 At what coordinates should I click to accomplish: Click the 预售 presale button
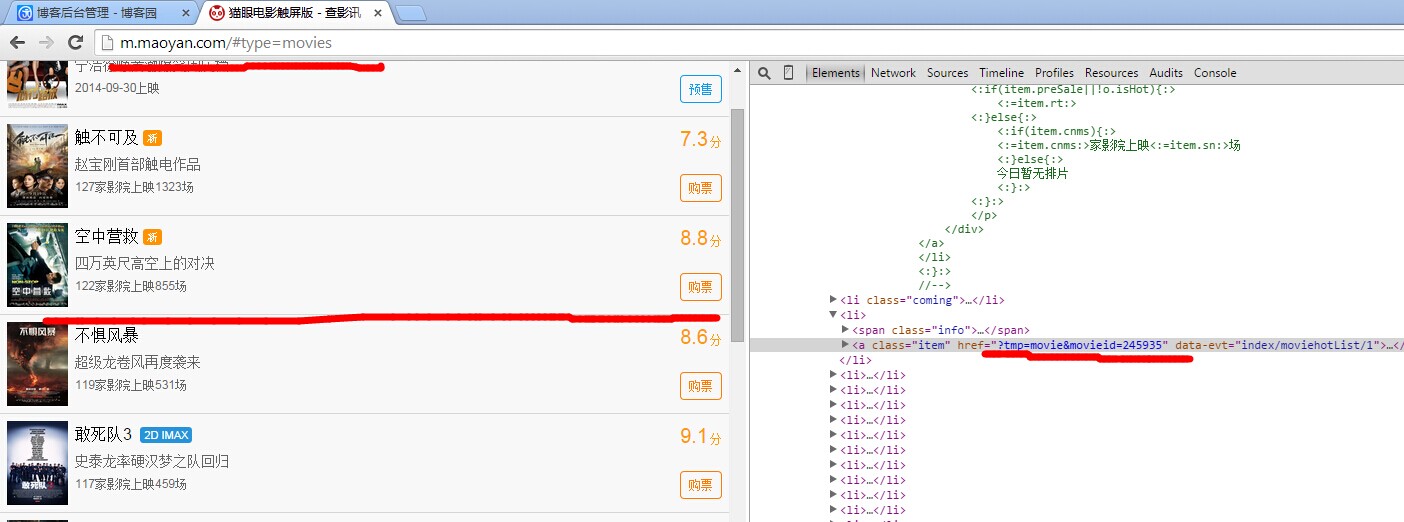click(x=701, y=88)
